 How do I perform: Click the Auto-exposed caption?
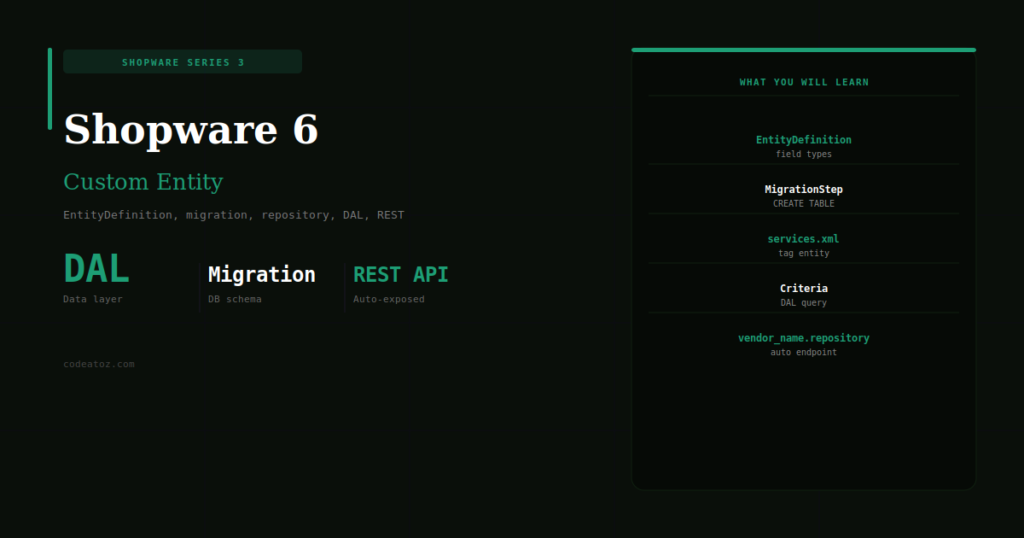point(389,299)
